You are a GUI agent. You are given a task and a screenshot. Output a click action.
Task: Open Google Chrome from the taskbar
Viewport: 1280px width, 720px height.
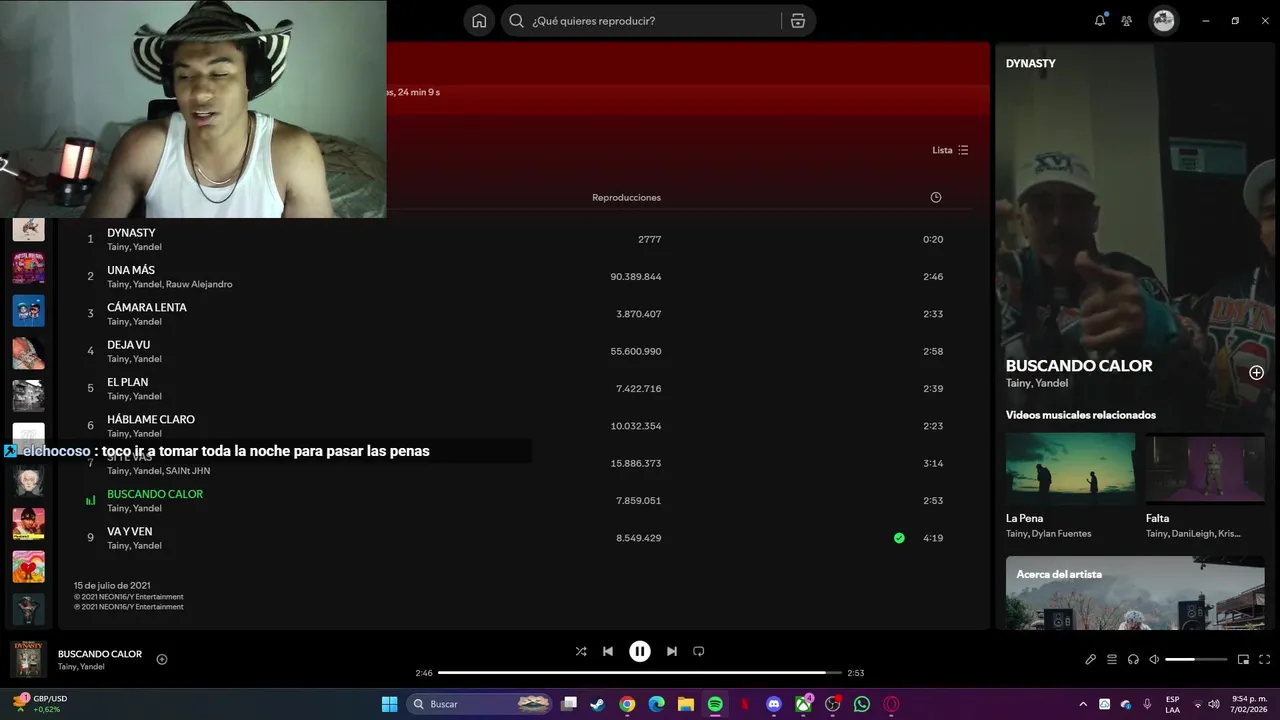click(627, 704)
